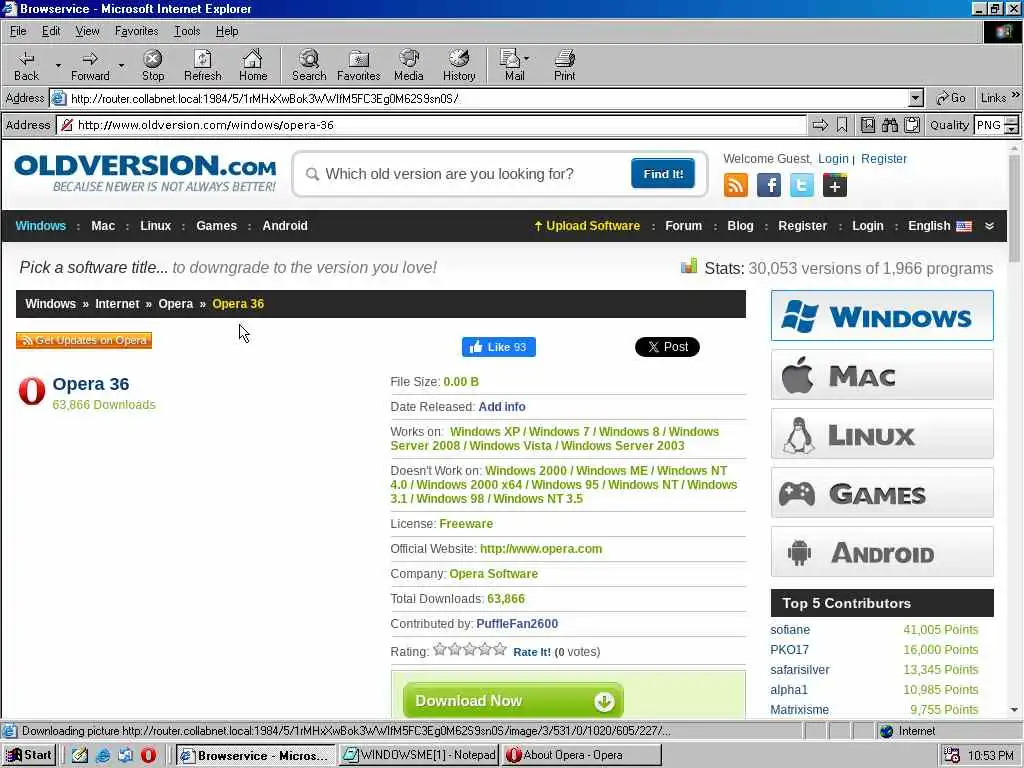Click the system tray scheduler icon
This screenshot has width=1024, height=768.
click(x=952, y=755)
